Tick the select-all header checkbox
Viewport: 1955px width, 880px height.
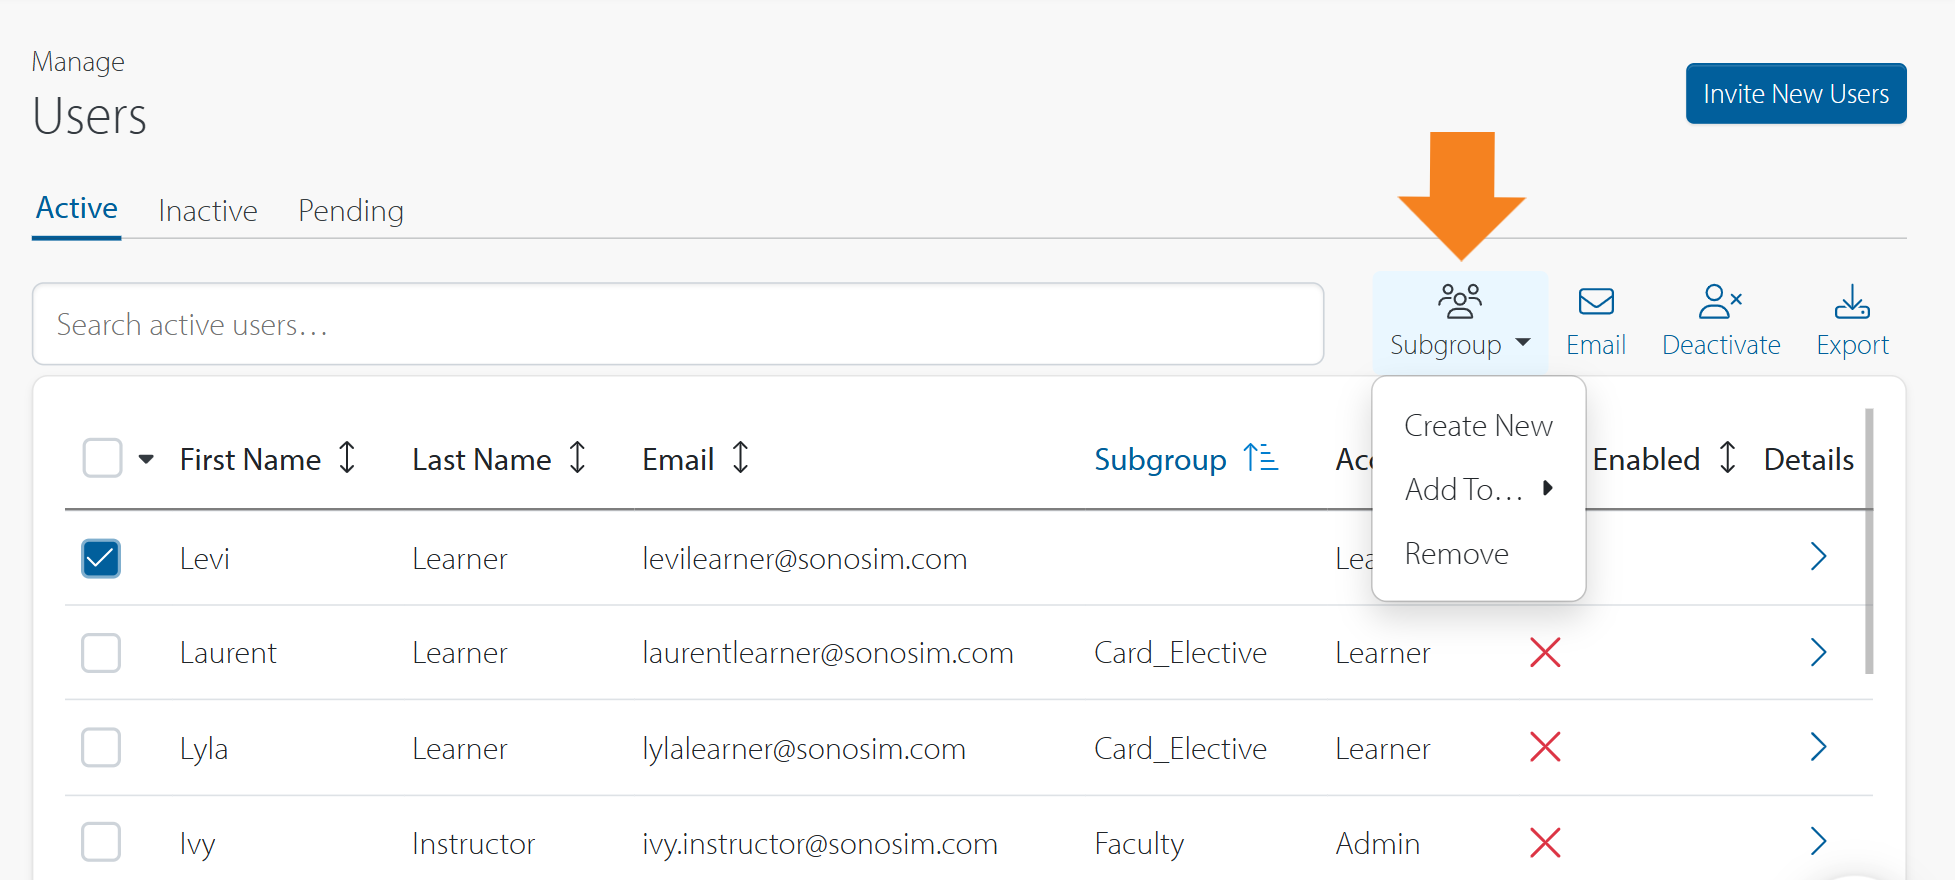tap(102, 459)
